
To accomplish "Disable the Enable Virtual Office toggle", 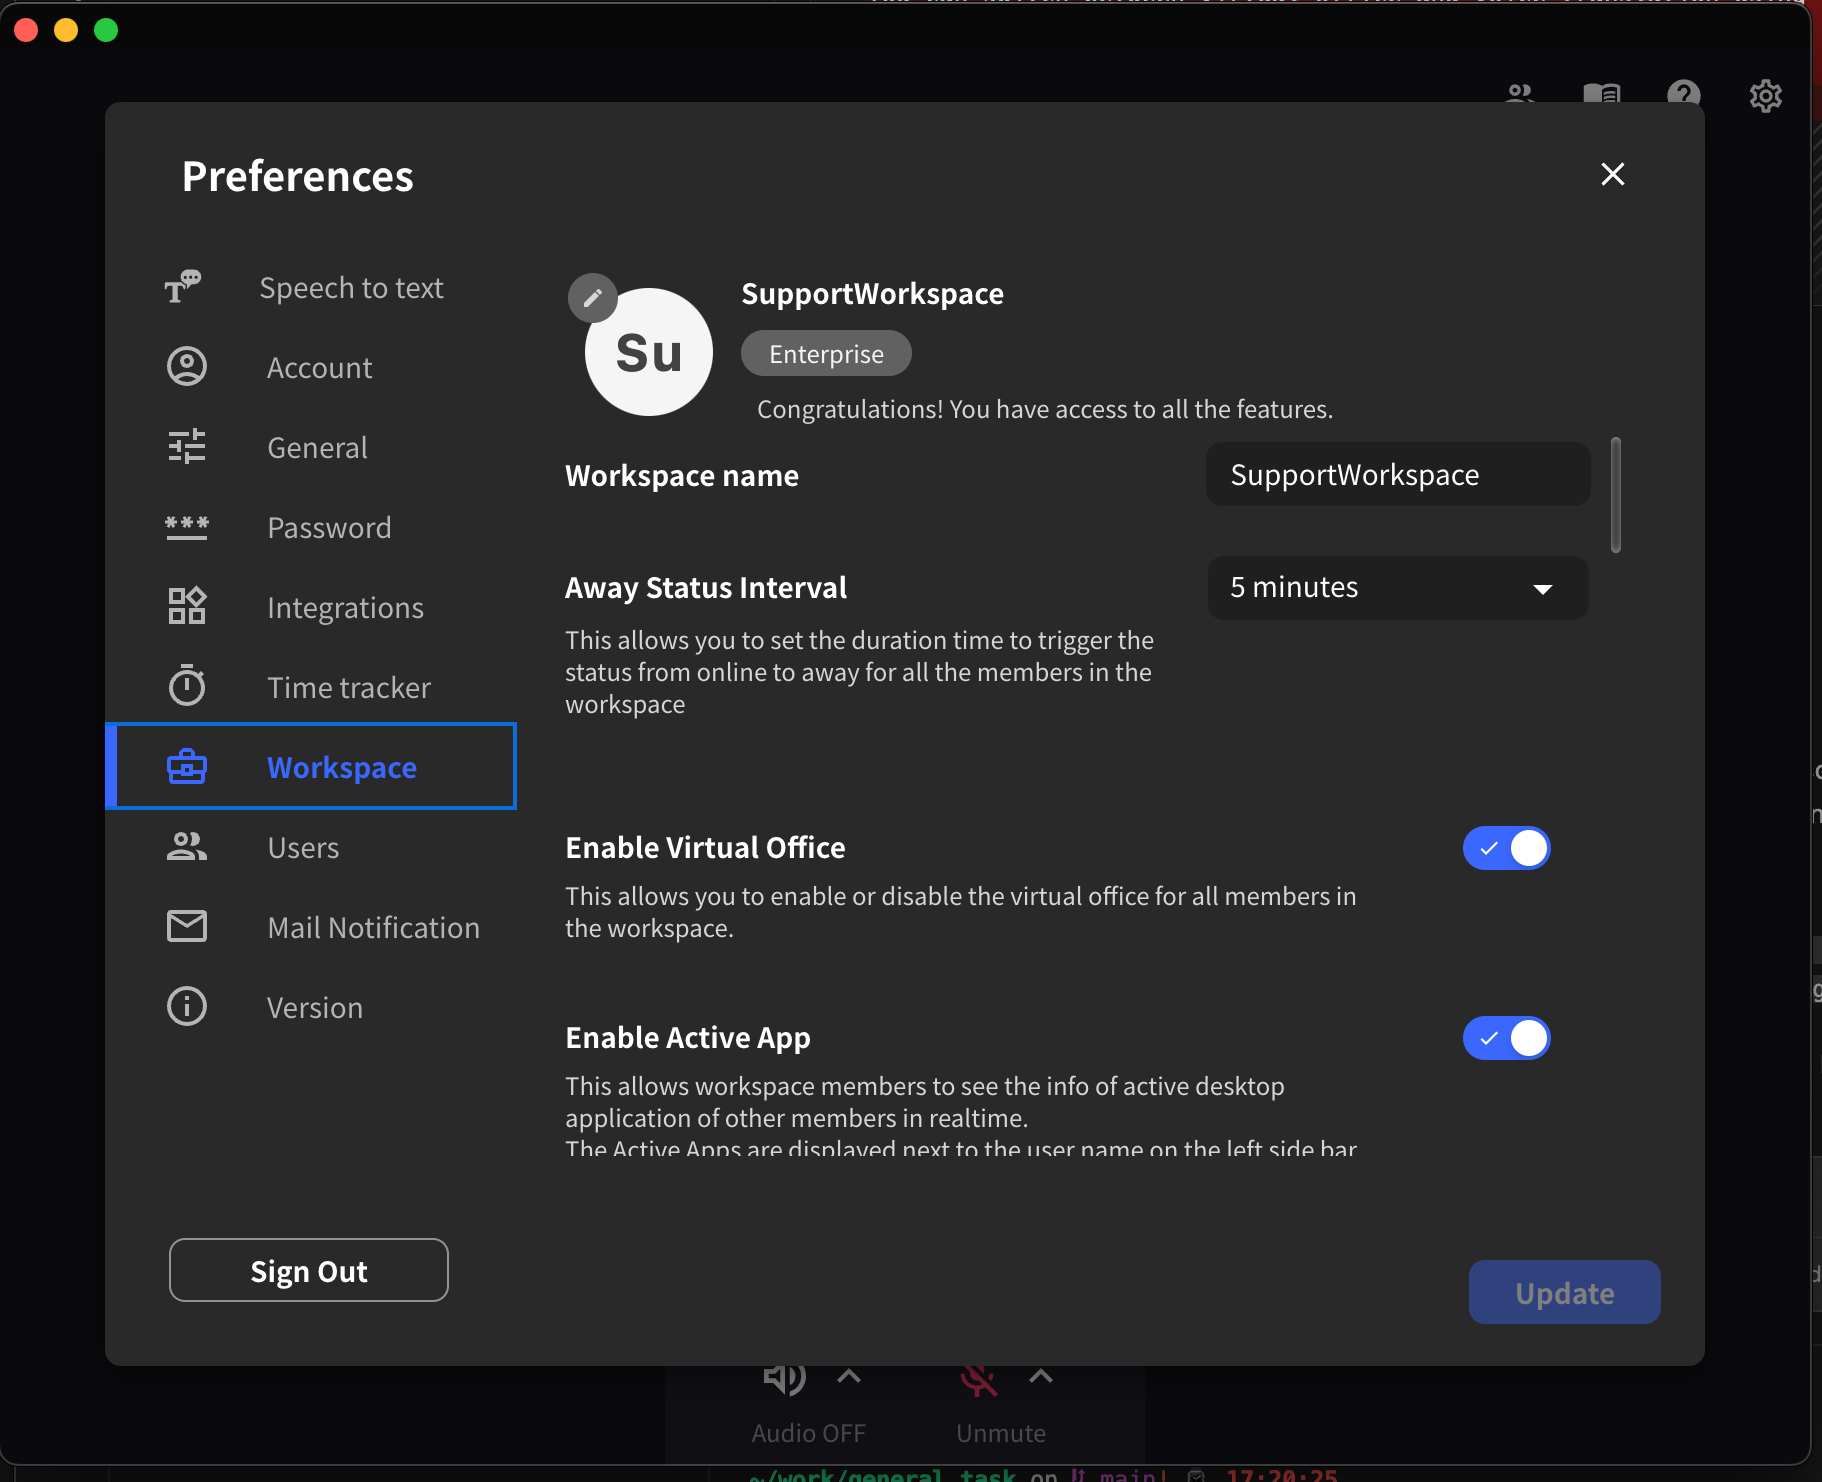I will (x=1506, y=848).
